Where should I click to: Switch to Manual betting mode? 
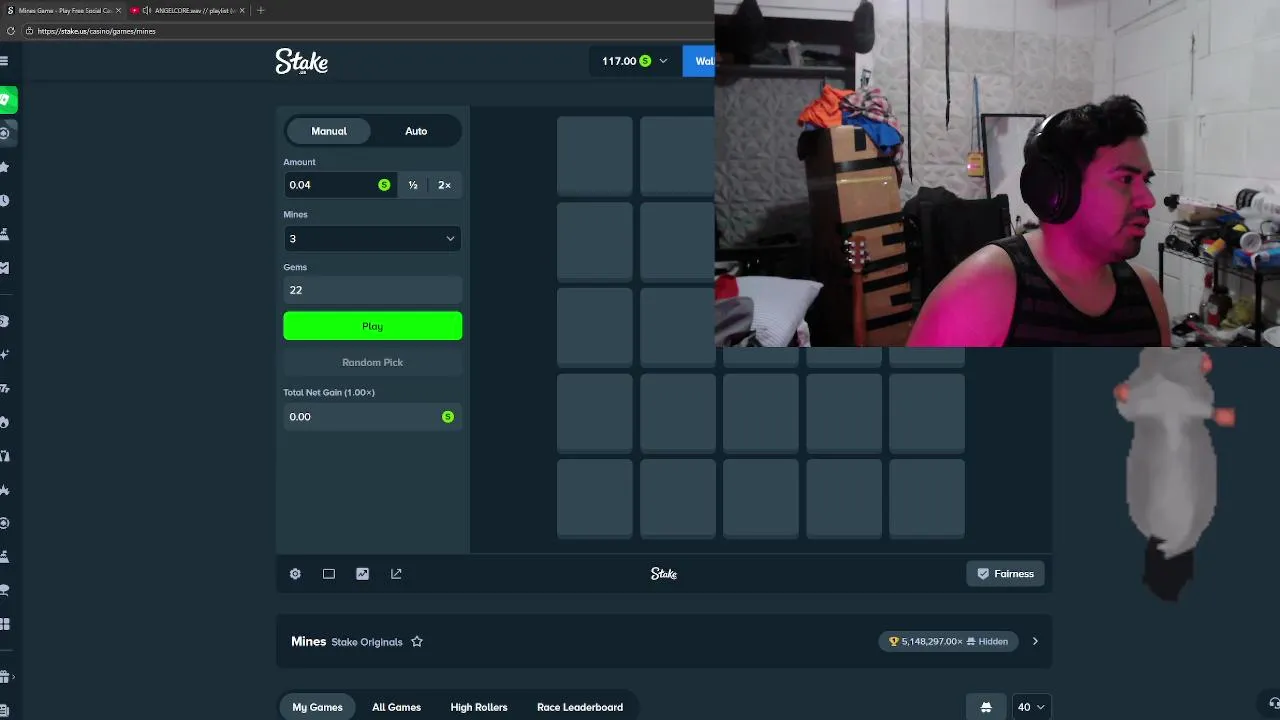(329, 131)
